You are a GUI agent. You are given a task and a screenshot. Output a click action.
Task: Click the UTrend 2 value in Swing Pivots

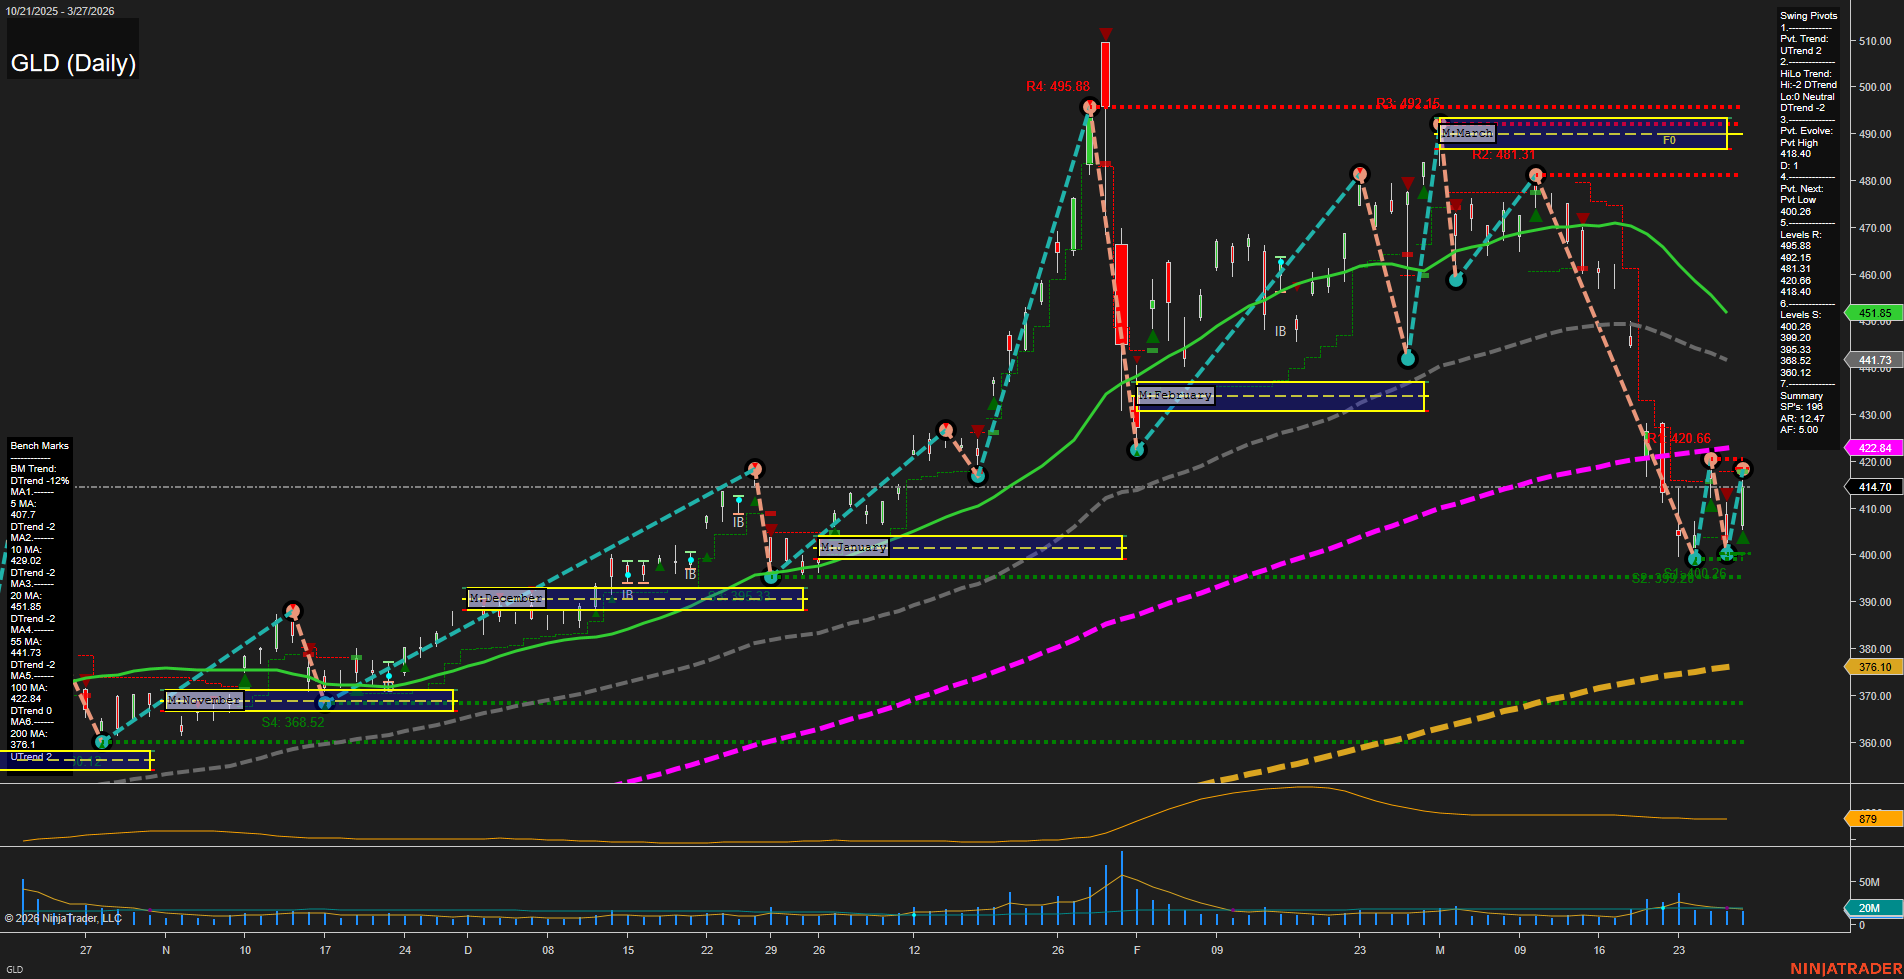(1801, 51)
